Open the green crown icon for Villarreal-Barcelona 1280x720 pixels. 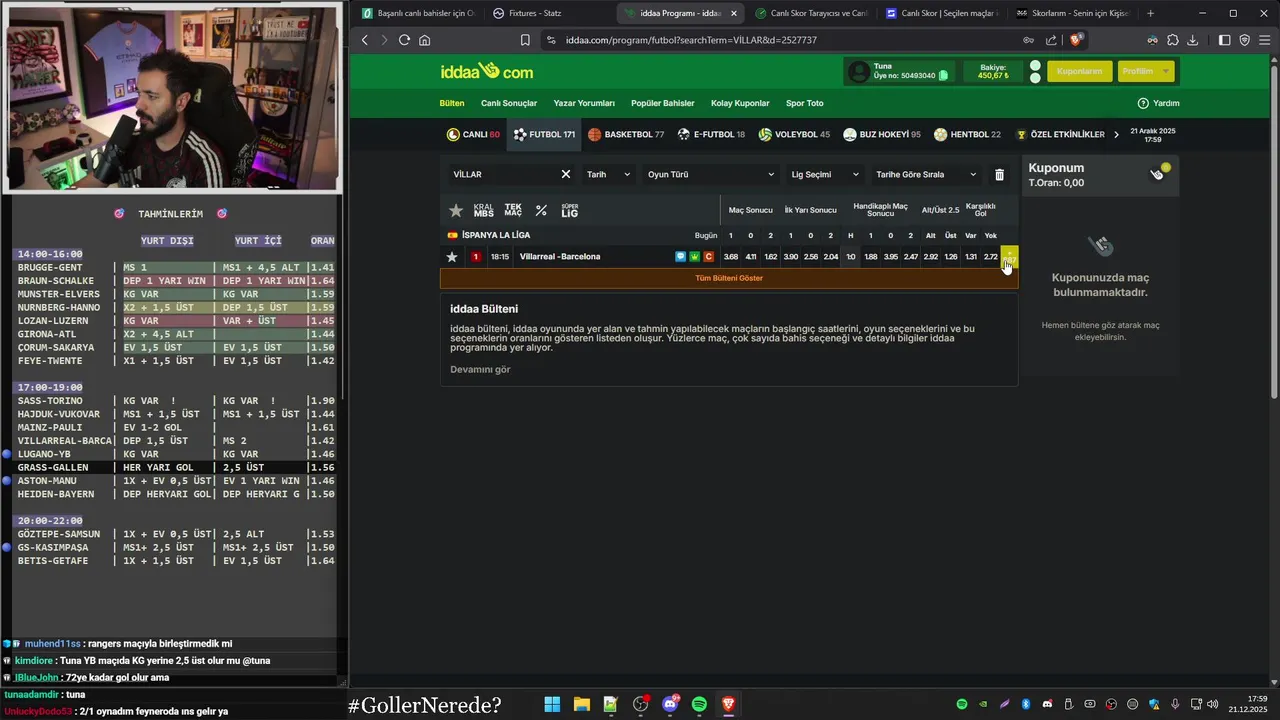(x=695, y=257)
